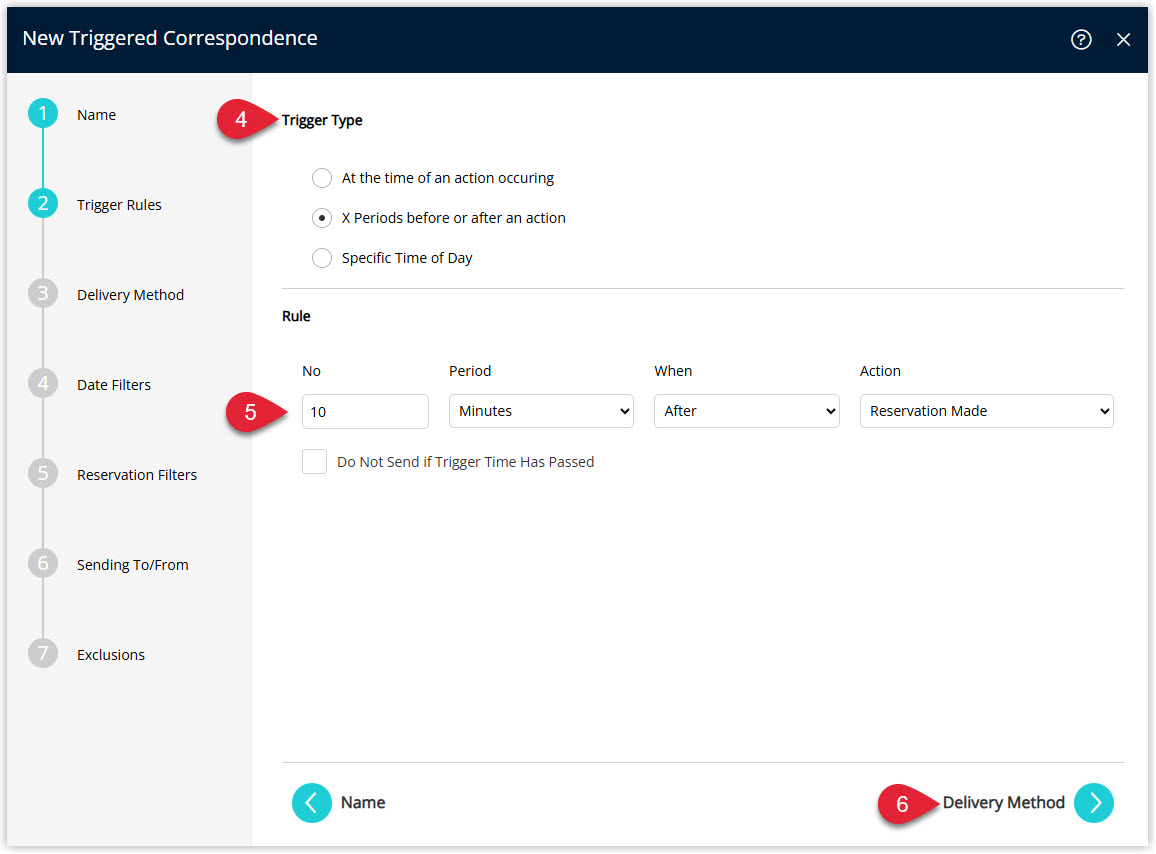Click the 'When' column label
The width and height of the screenshot is (1156, 854).
click(x=673, y=371)
